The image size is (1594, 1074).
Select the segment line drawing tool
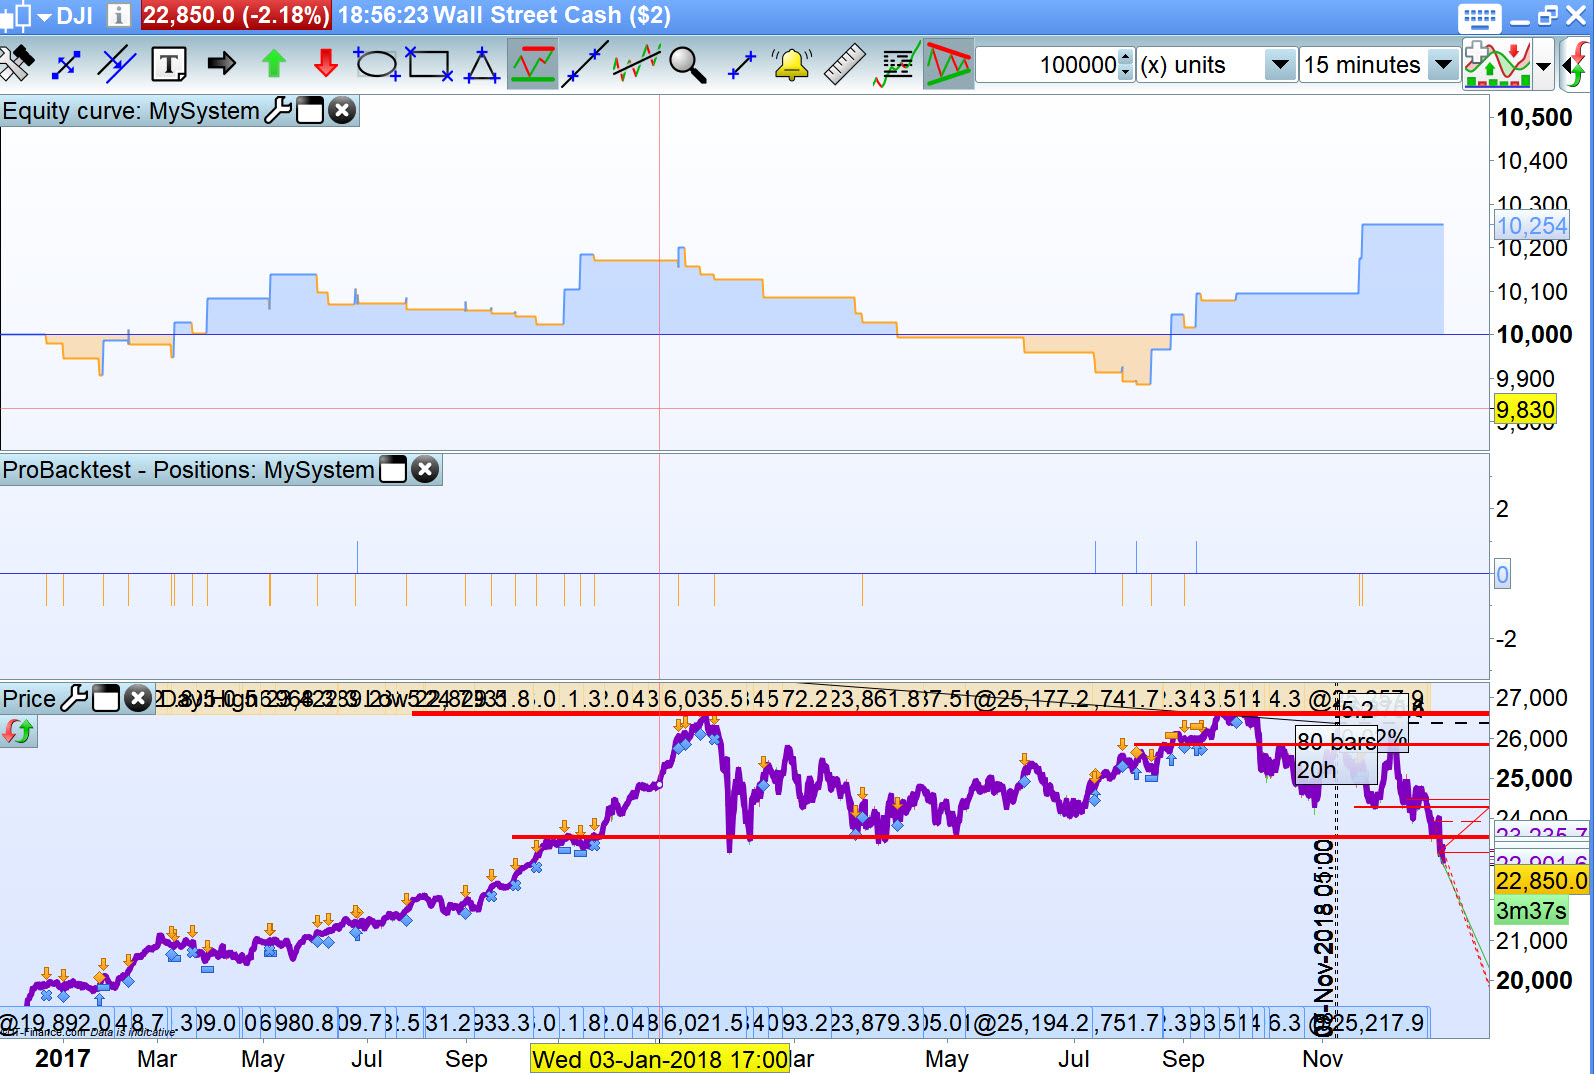click(66, 65)
